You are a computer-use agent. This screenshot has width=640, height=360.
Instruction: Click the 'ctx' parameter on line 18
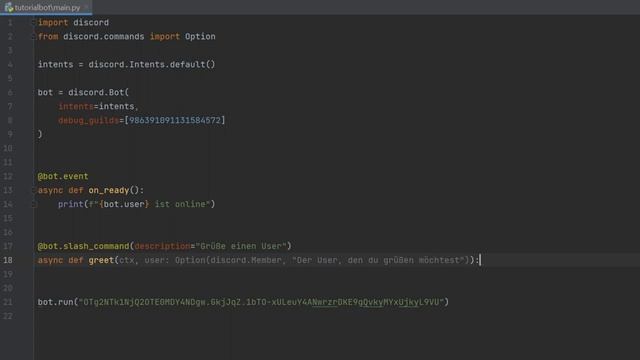[x=127, y=260]
